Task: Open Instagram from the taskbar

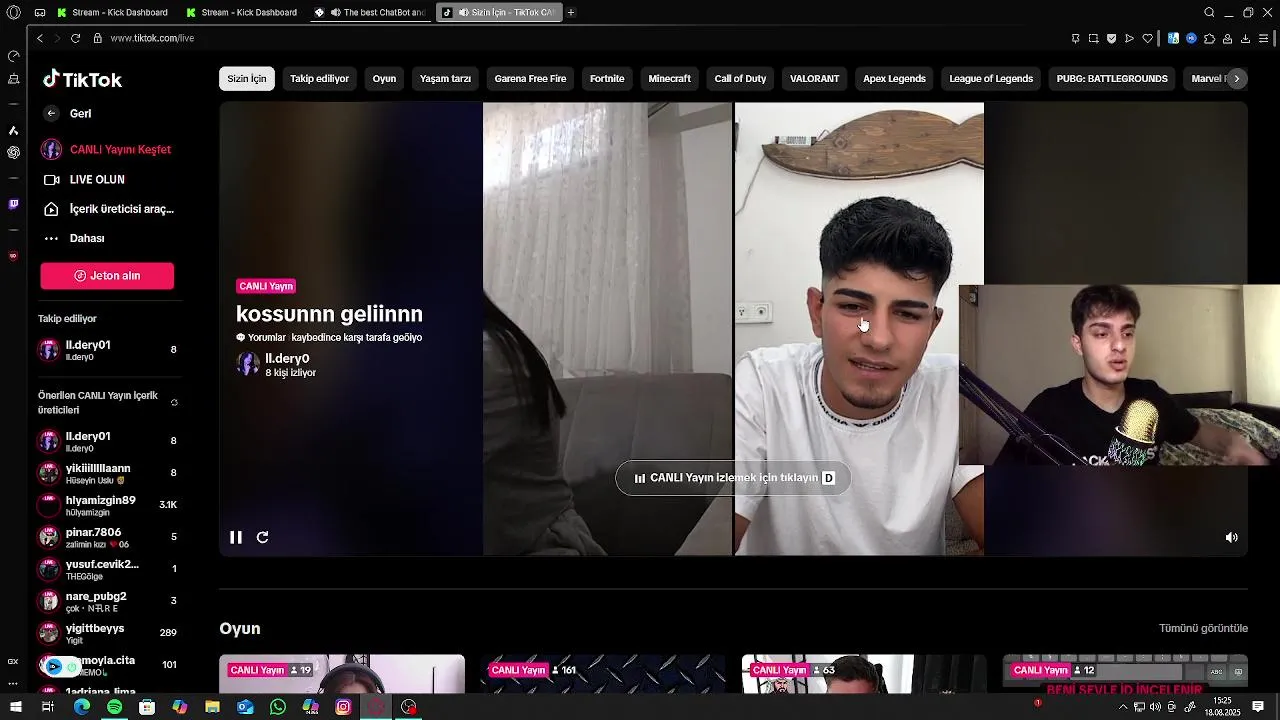Action: click(x=343, y=707)
